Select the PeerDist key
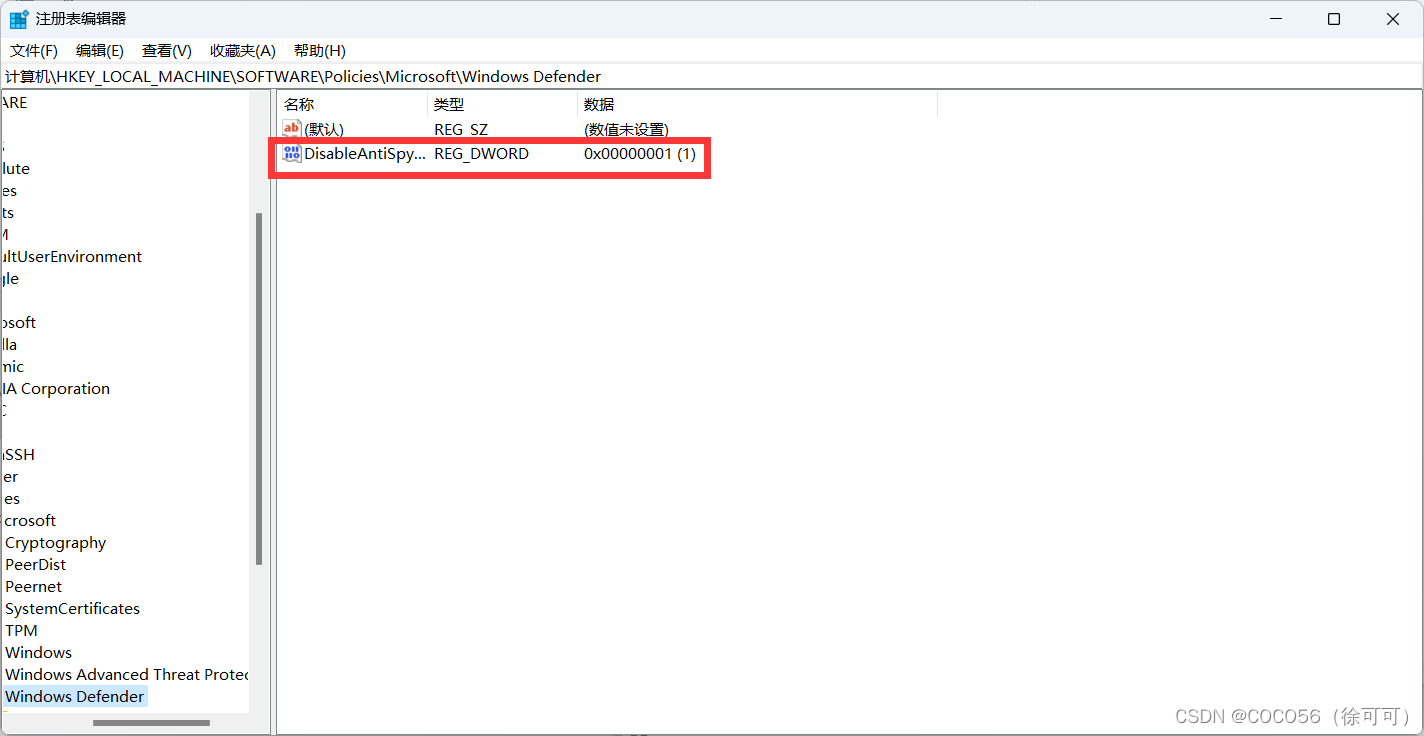The width and height of the screenshot is (1424, 736). click(x=35, y=564)
